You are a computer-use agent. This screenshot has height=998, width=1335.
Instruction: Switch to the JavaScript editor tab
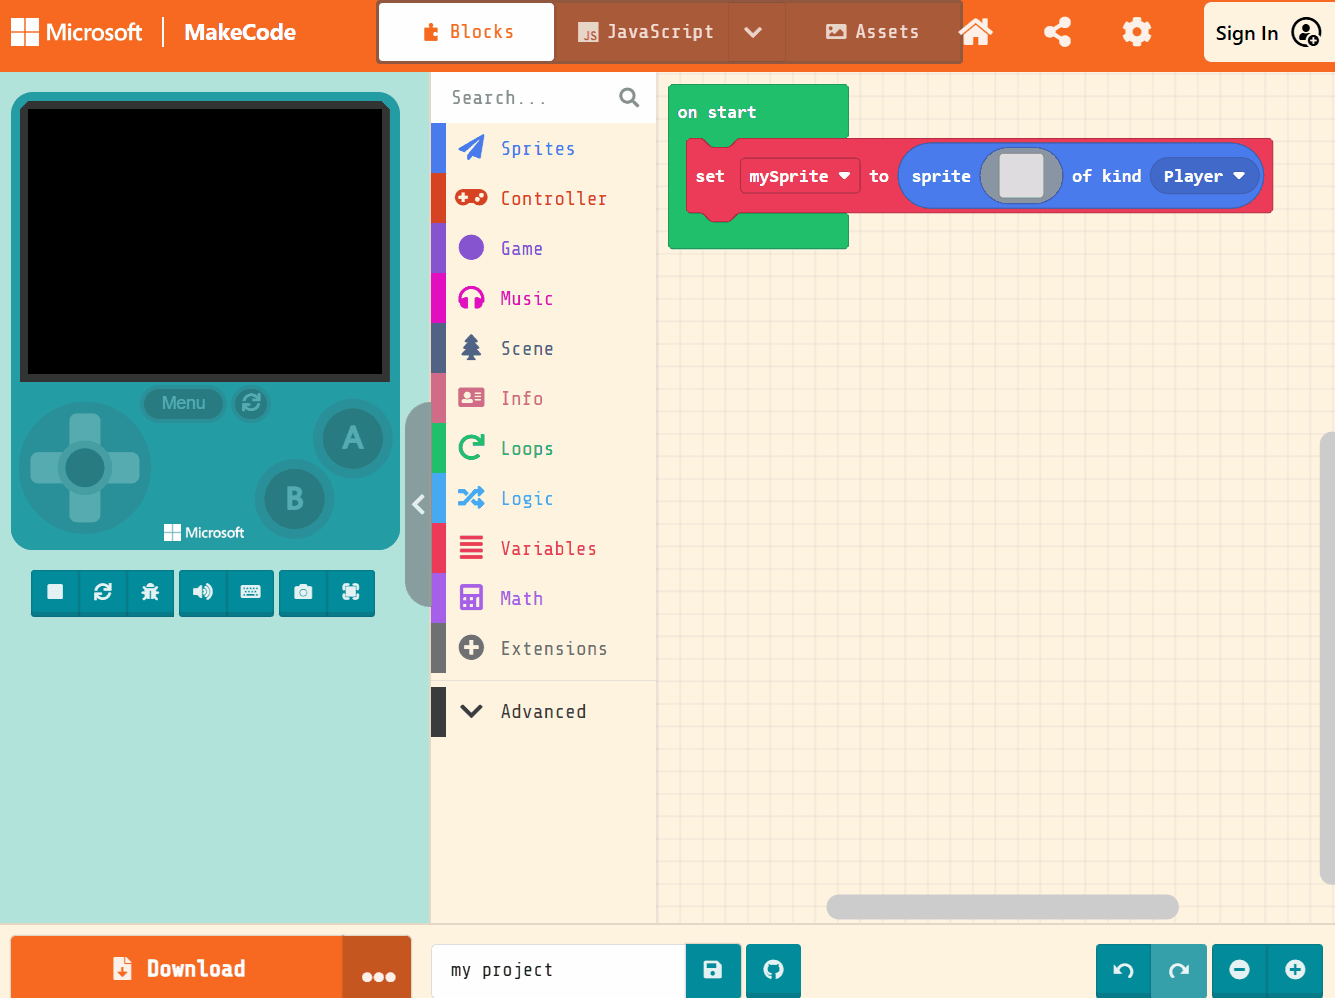pyautogui.click(x=646, y=32)
